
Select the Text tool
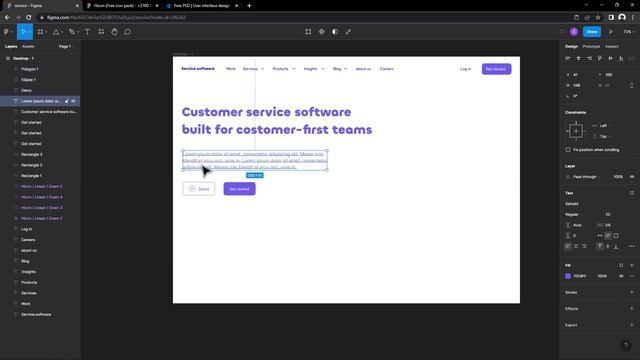coord(87,32)
